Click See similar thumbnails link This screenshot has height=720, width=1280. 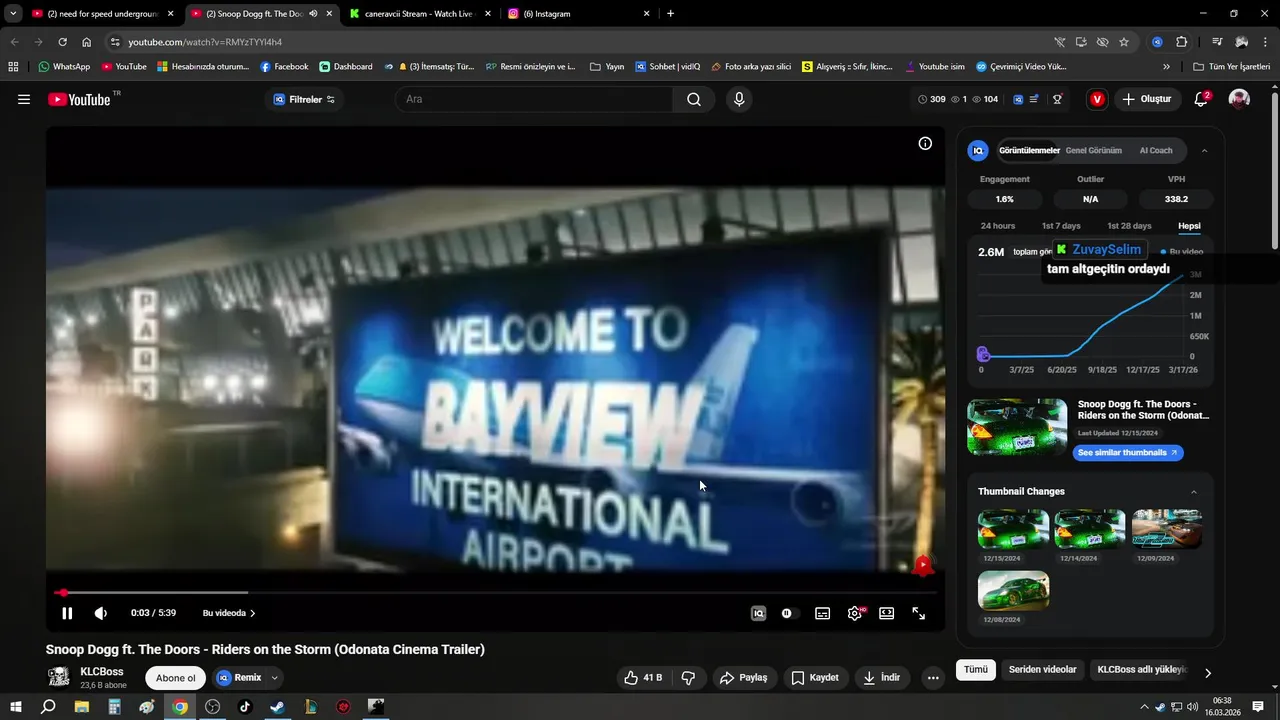pos(1129,453)
